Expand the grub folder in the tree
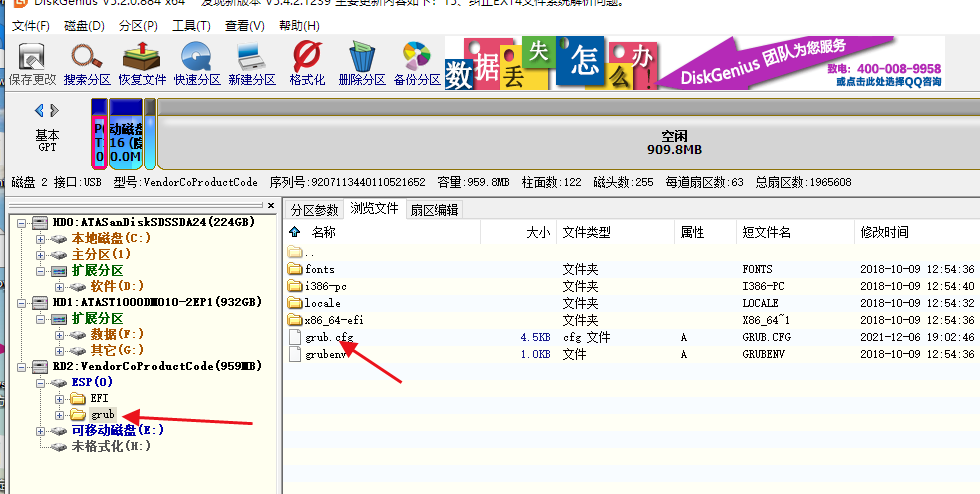The image size is (980, 494). pos(59,415)
